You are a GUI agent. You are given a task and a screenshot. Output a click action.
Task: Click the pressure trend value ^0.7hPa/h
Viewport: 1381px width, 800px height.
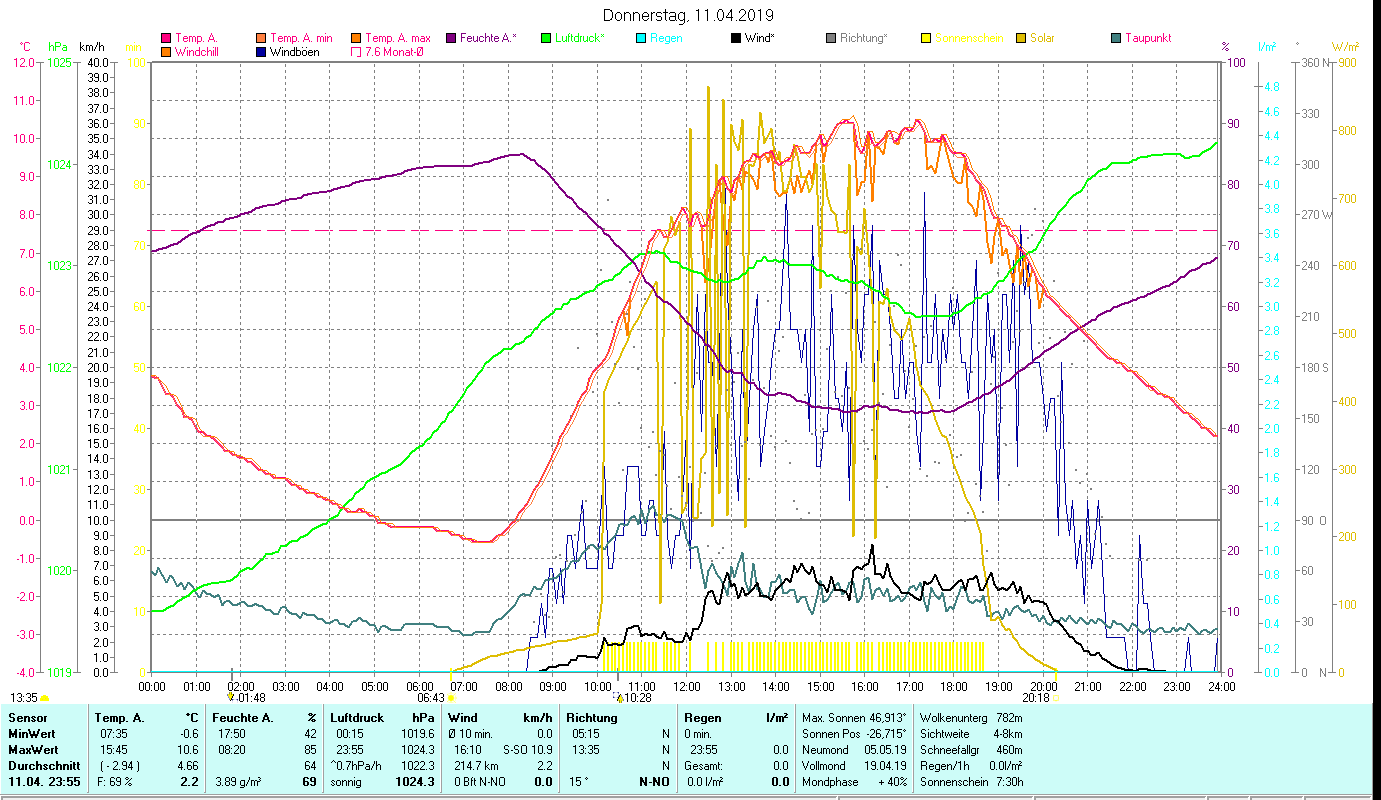(356, 765)
